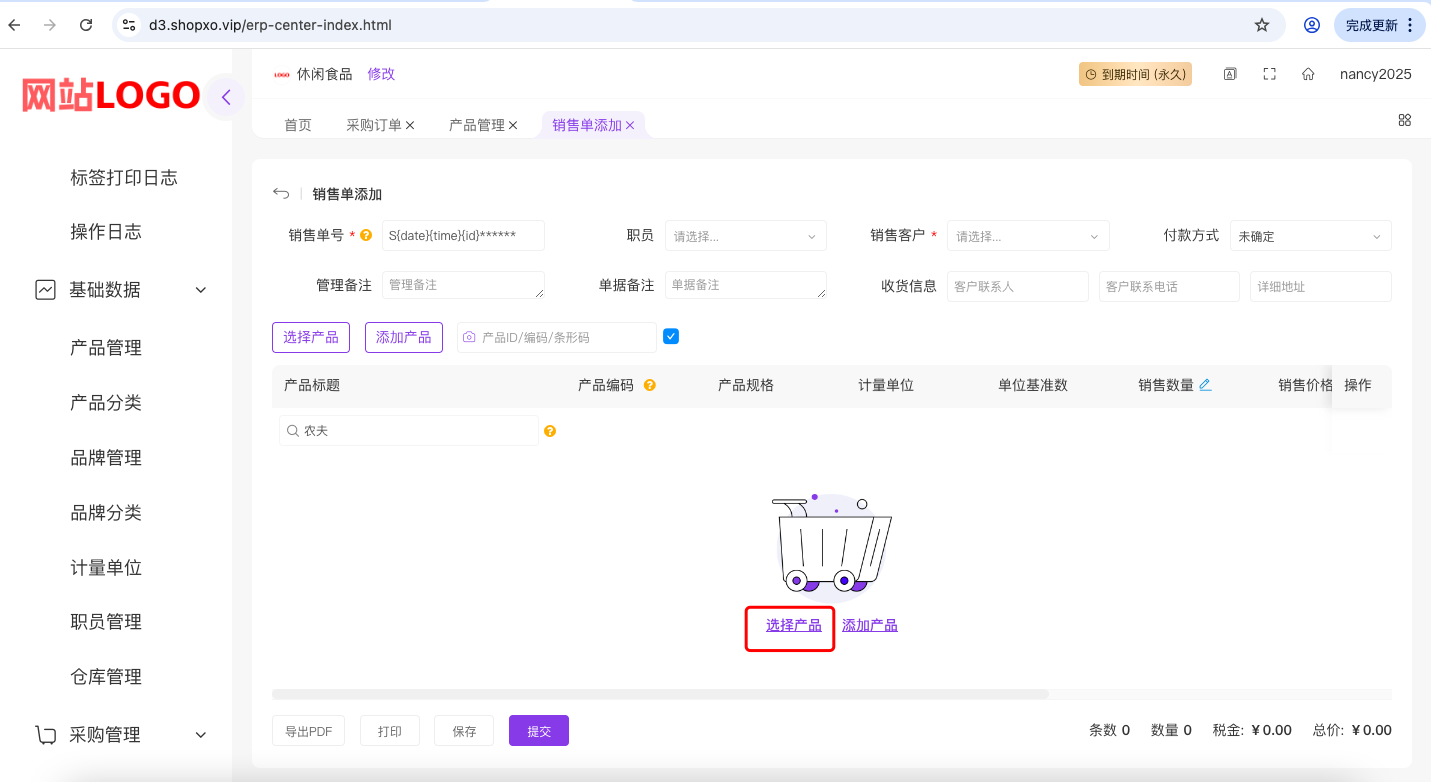Expand the 采购管理 sidebar section
Viewport: 1431px width, 782px height.
click(201, 735)
